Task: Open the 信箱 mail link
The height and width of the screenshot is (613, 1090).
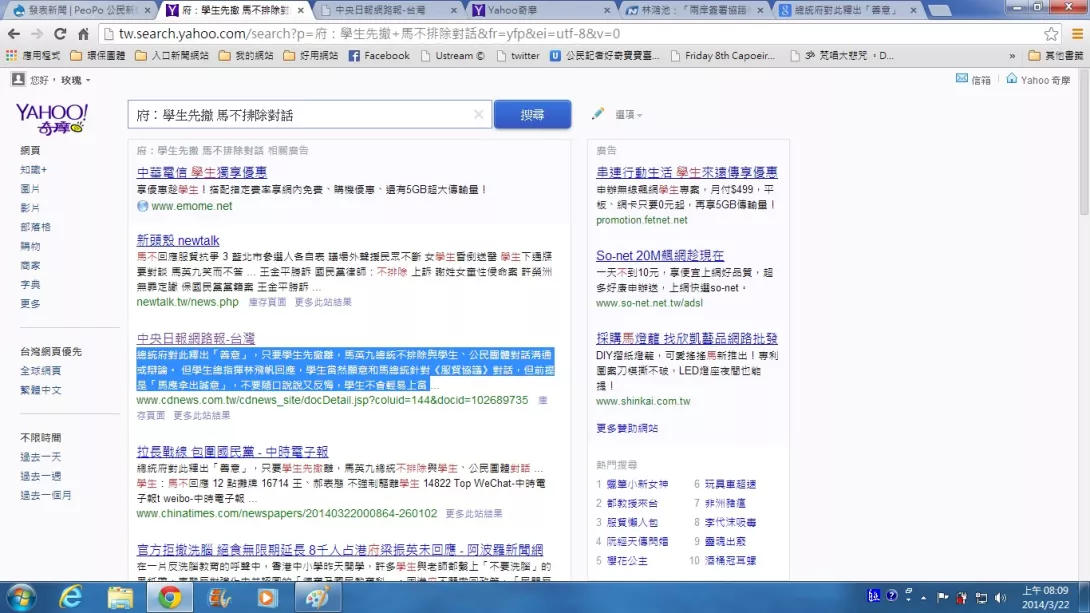Action: point(973,80)
